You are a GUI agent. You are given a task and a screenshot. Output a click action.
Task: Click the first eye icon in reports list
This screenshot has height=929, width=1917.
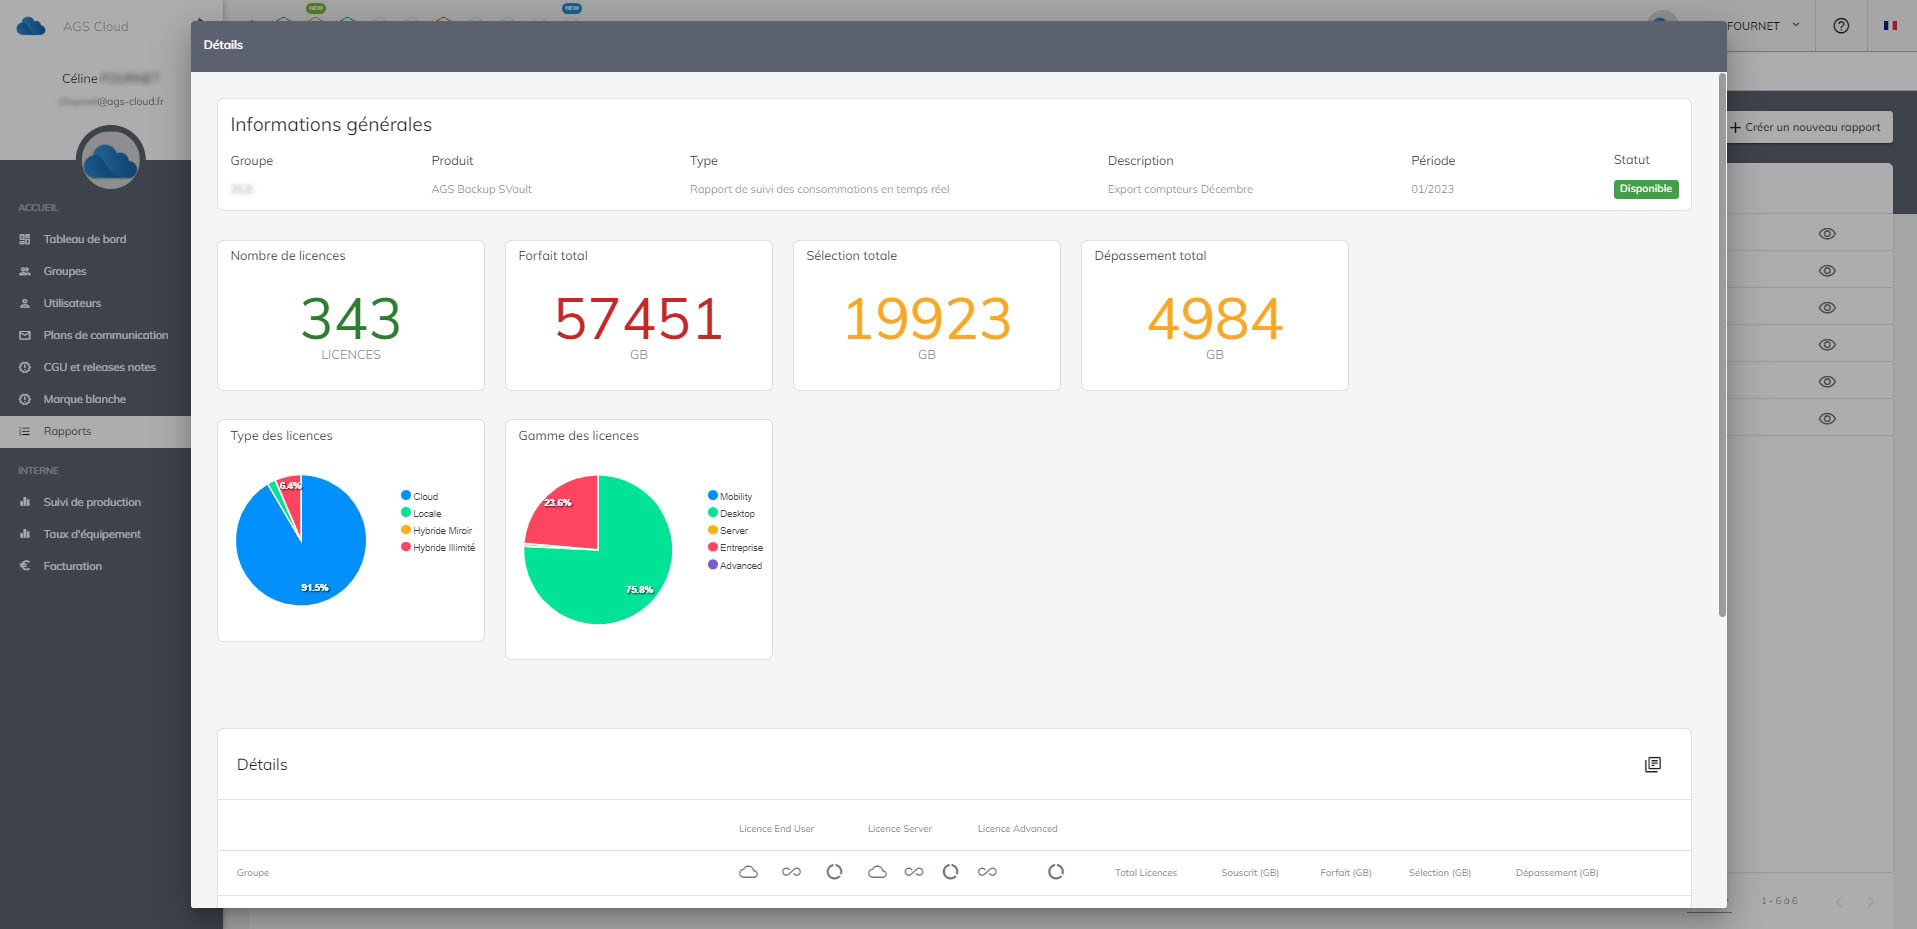click(x=1827, y=234)
